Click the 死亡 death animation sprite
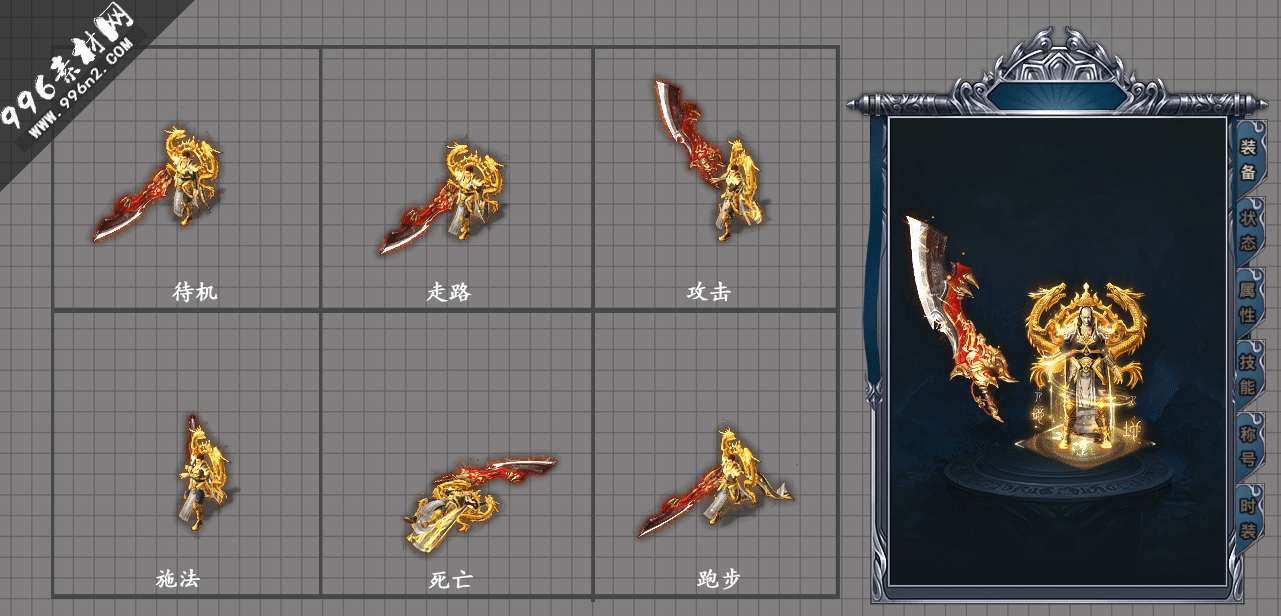1281x616 pixels. click(480, 501)
